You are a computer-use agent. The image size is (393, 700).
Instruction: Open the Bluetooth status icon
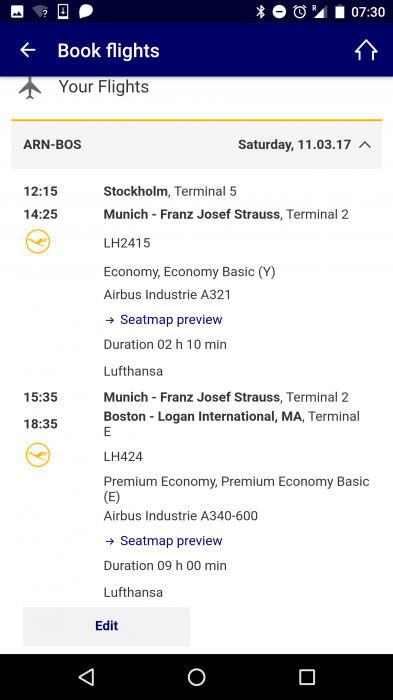(260, 12)
